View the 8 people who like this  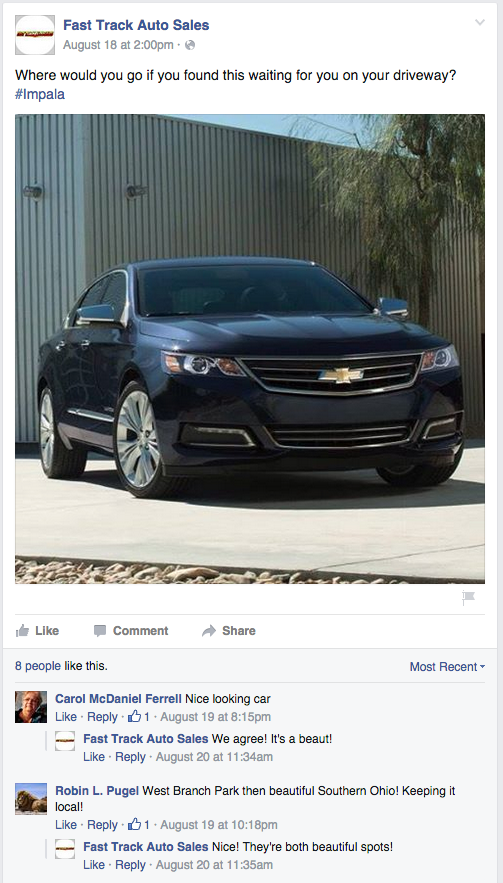click(x=38, y=666)
